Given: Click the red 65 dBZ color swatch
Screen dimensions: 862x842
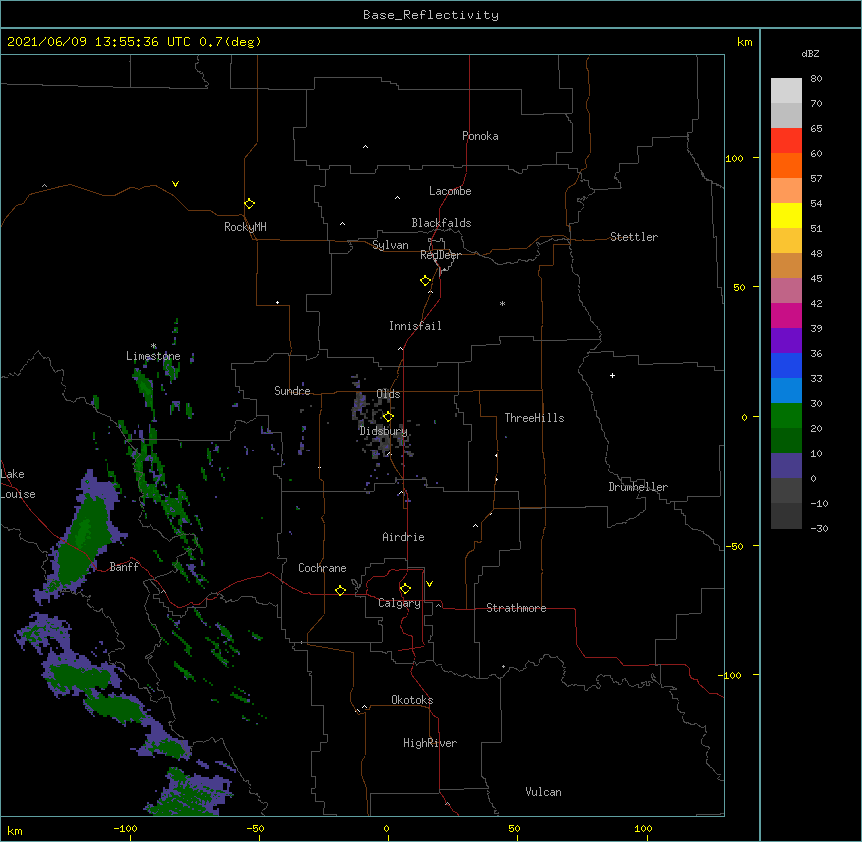Looking at the screenshot, I should [786, 140].
